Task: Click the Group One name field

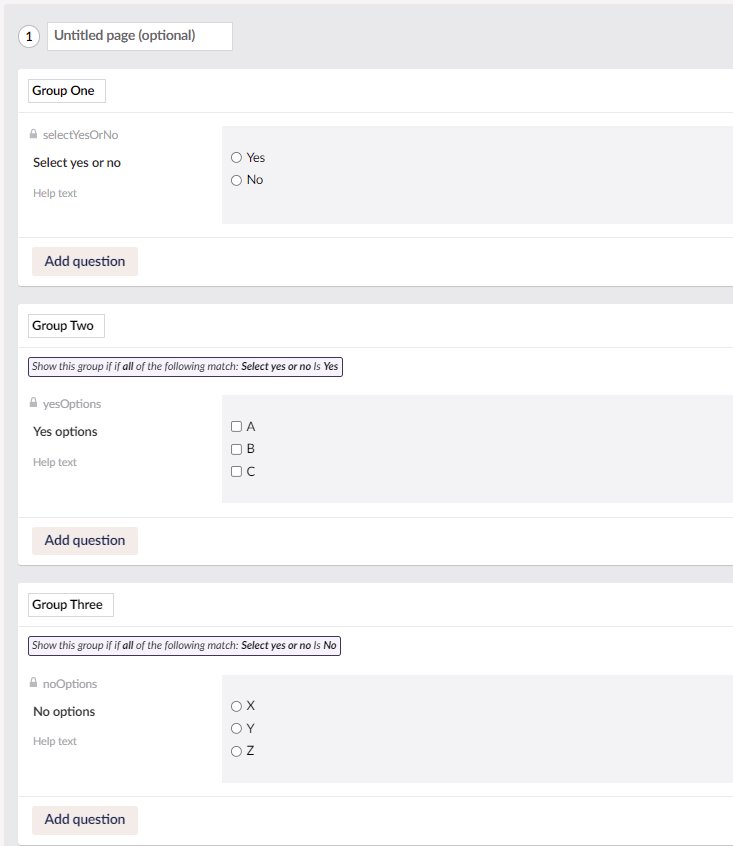Action: pyautogui.click(x=66, y=90)
